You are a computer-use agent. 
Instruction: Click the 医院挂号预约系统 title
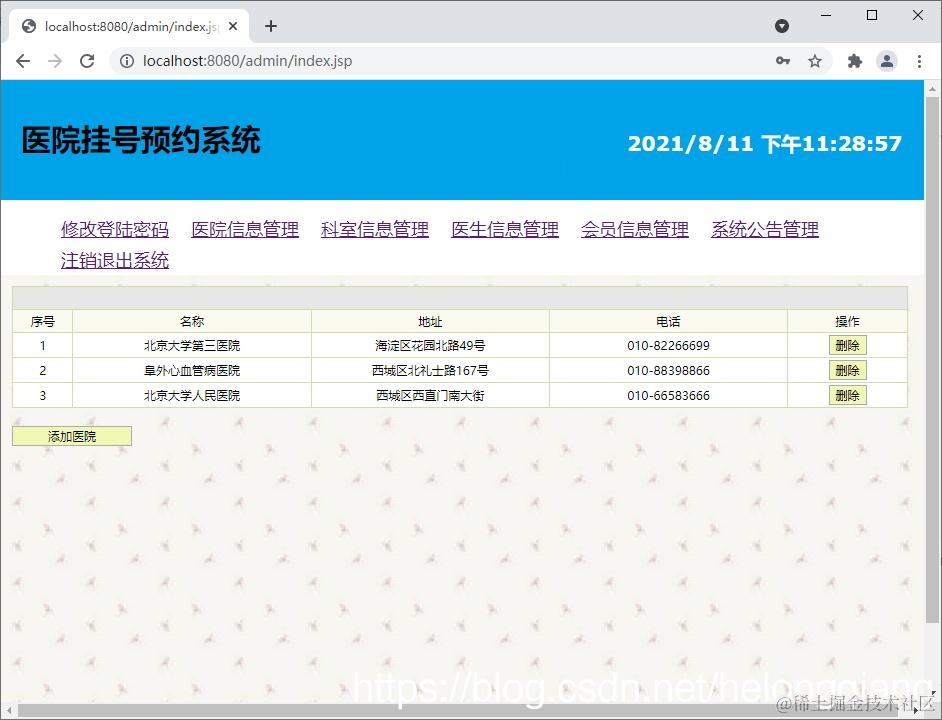[x=141, y=140]
